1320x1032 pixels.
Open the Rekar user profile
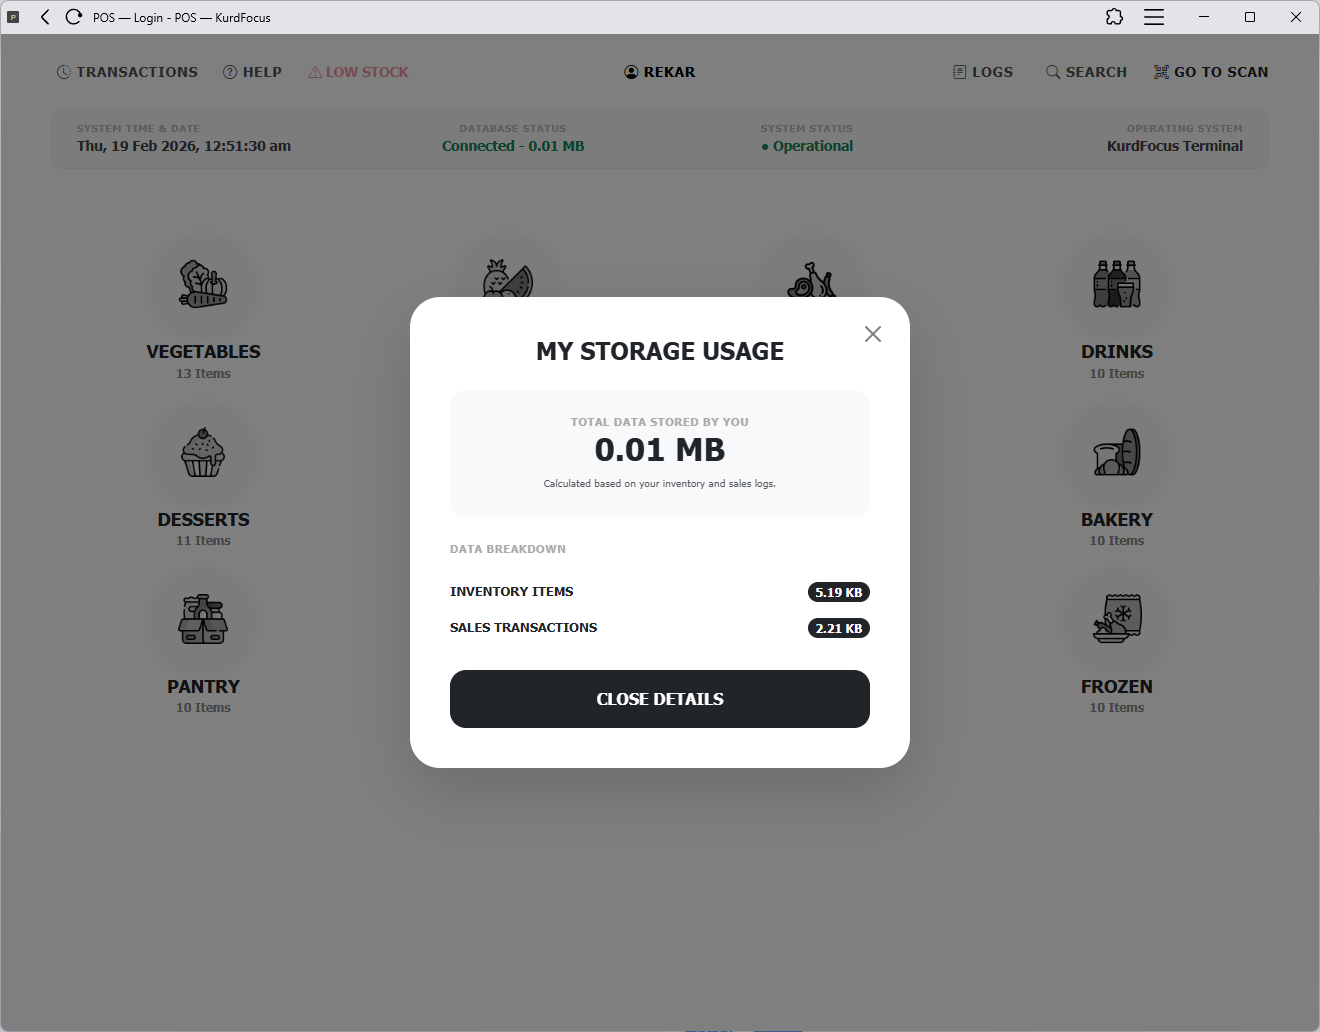[660, 72]
